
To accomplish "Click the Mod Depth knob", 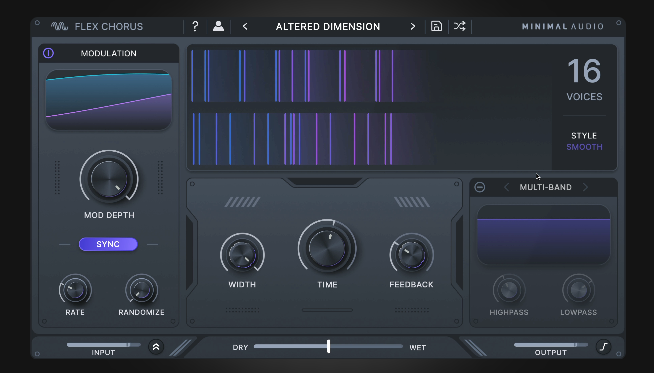I will click(109, 179).
